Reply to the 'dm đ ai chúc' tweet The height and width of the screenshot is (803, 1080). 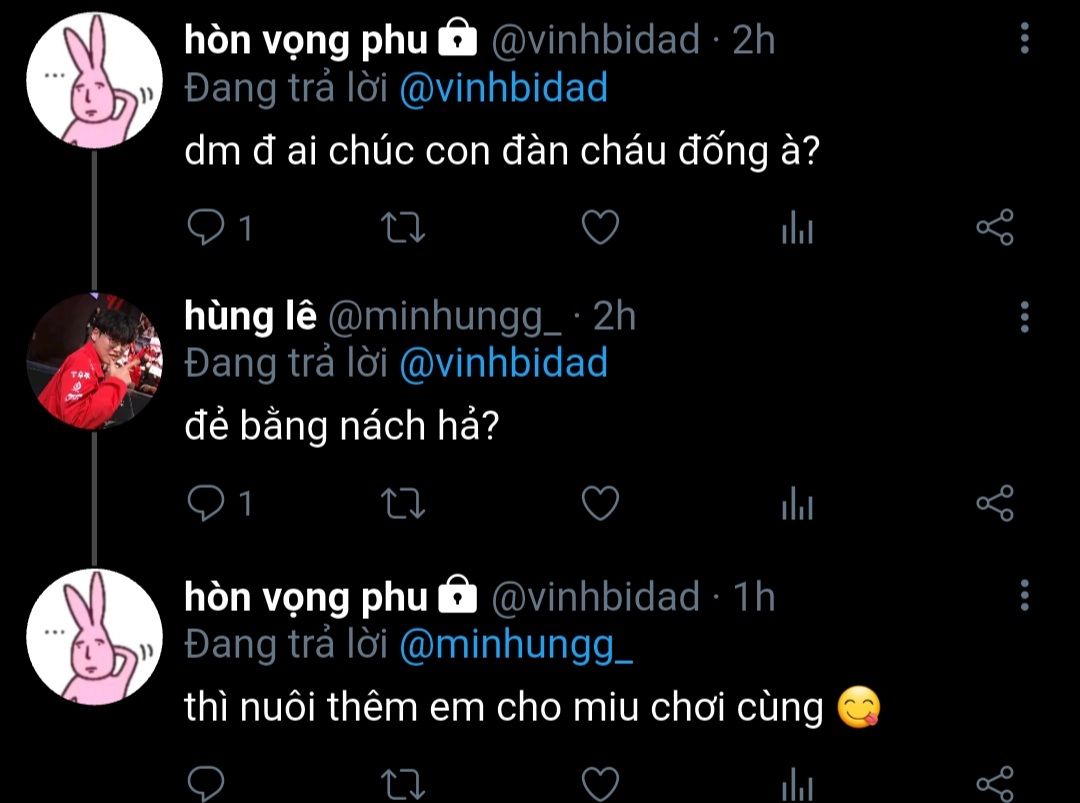(x=206, y=227)
